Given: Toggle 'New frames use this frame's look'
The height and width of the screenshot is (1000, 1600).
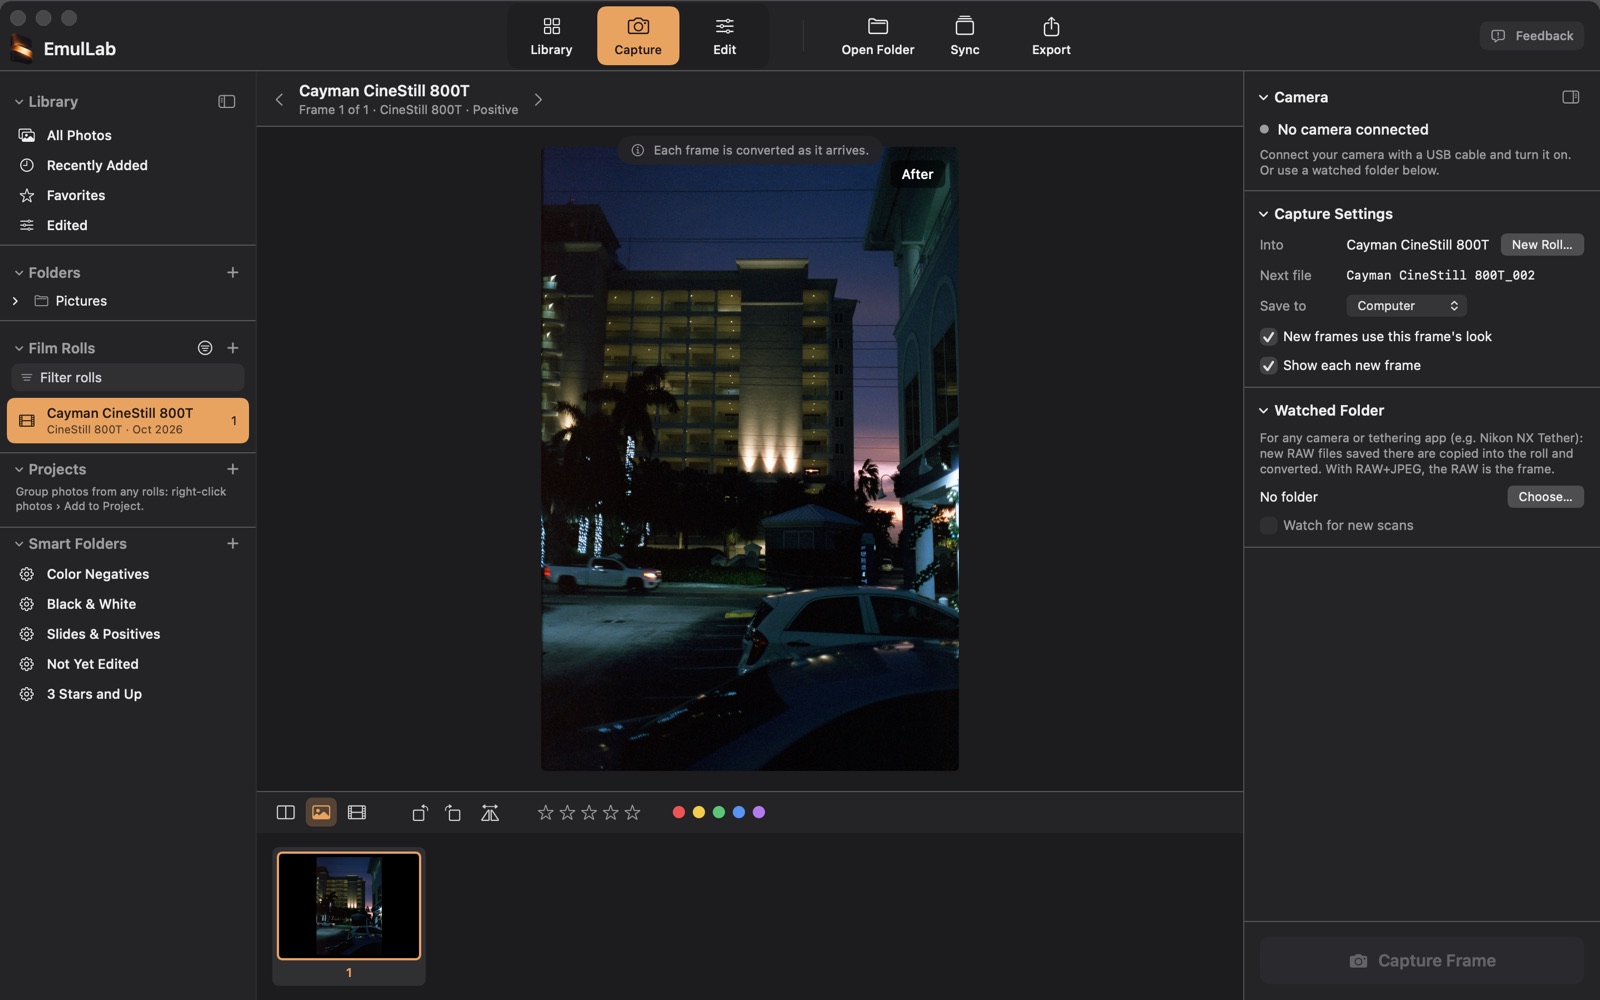Looking at the screenshot, I should (x=1268, y=336).
